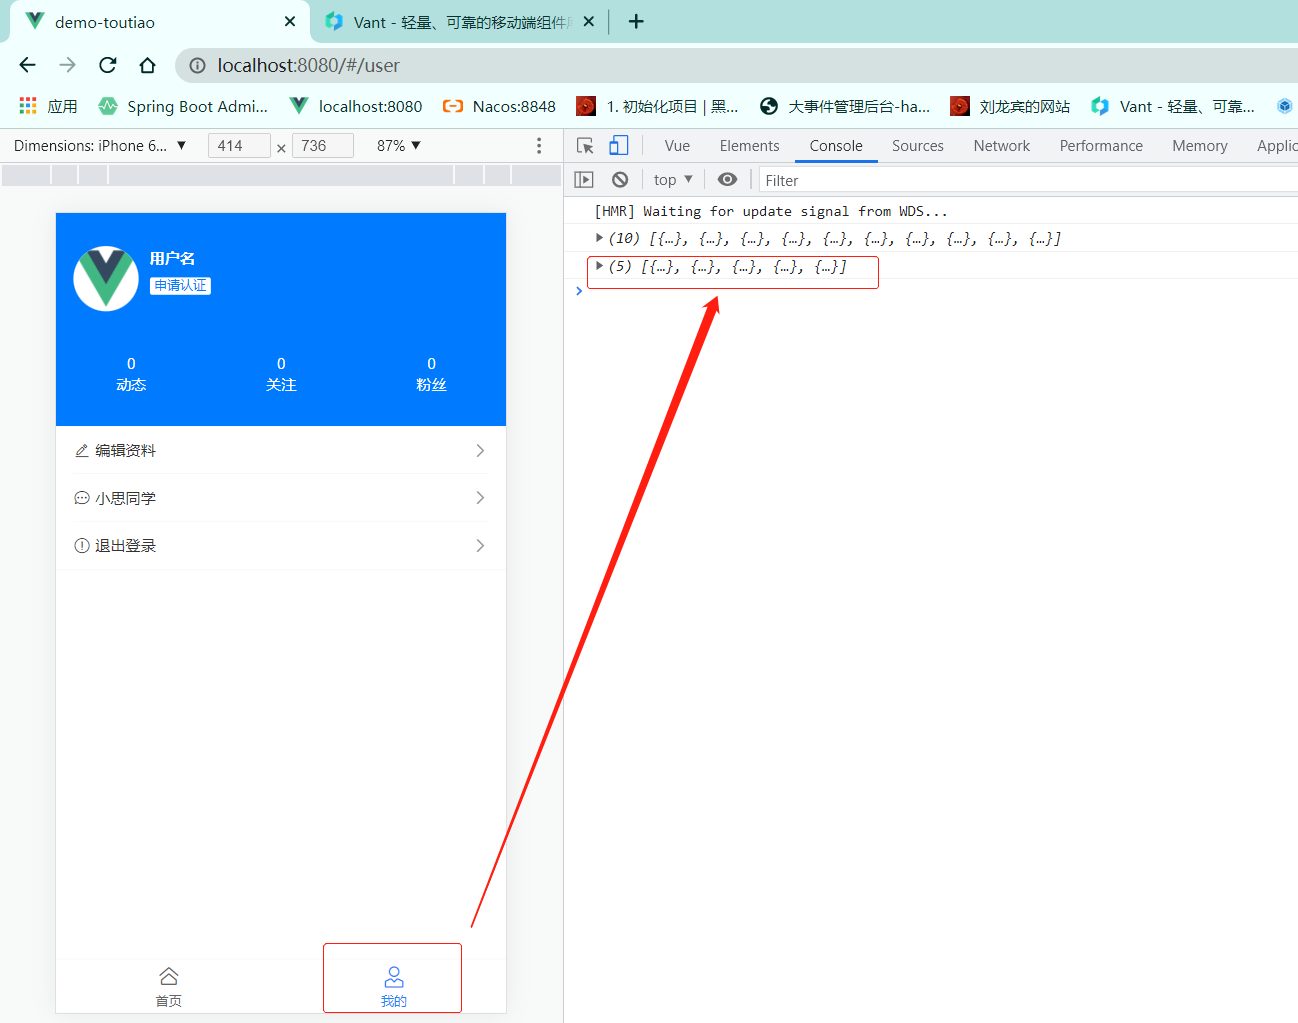The image size is (1298, 1023).
Task: Open device toolbar more options menu
Action: 539,146
